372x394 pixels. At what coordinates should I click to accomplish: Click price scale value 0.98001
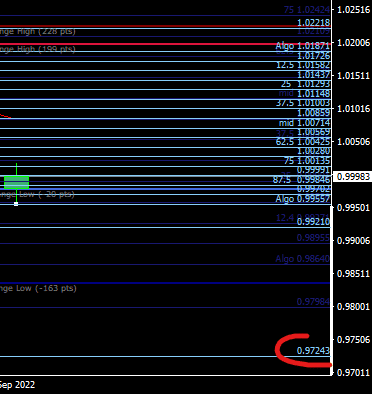[354, 307]
